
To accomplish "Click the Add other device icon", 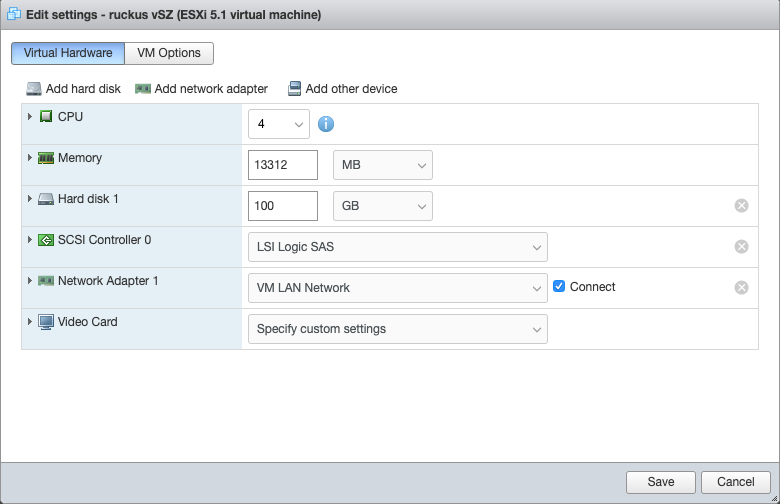I will pos(295,89).
